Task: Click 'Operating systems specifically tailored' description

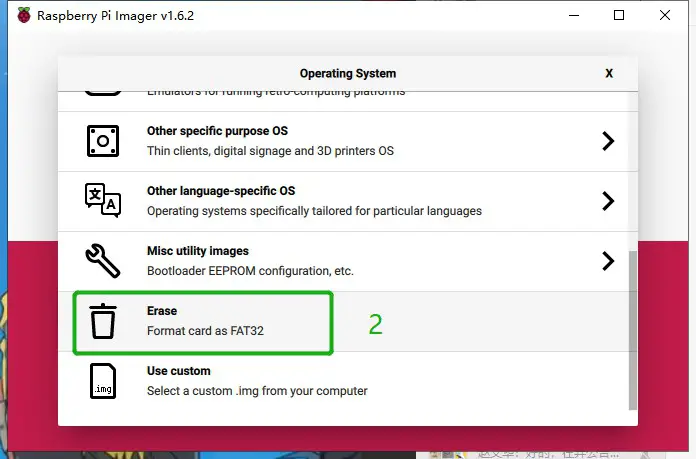Action: pos(314,211)
